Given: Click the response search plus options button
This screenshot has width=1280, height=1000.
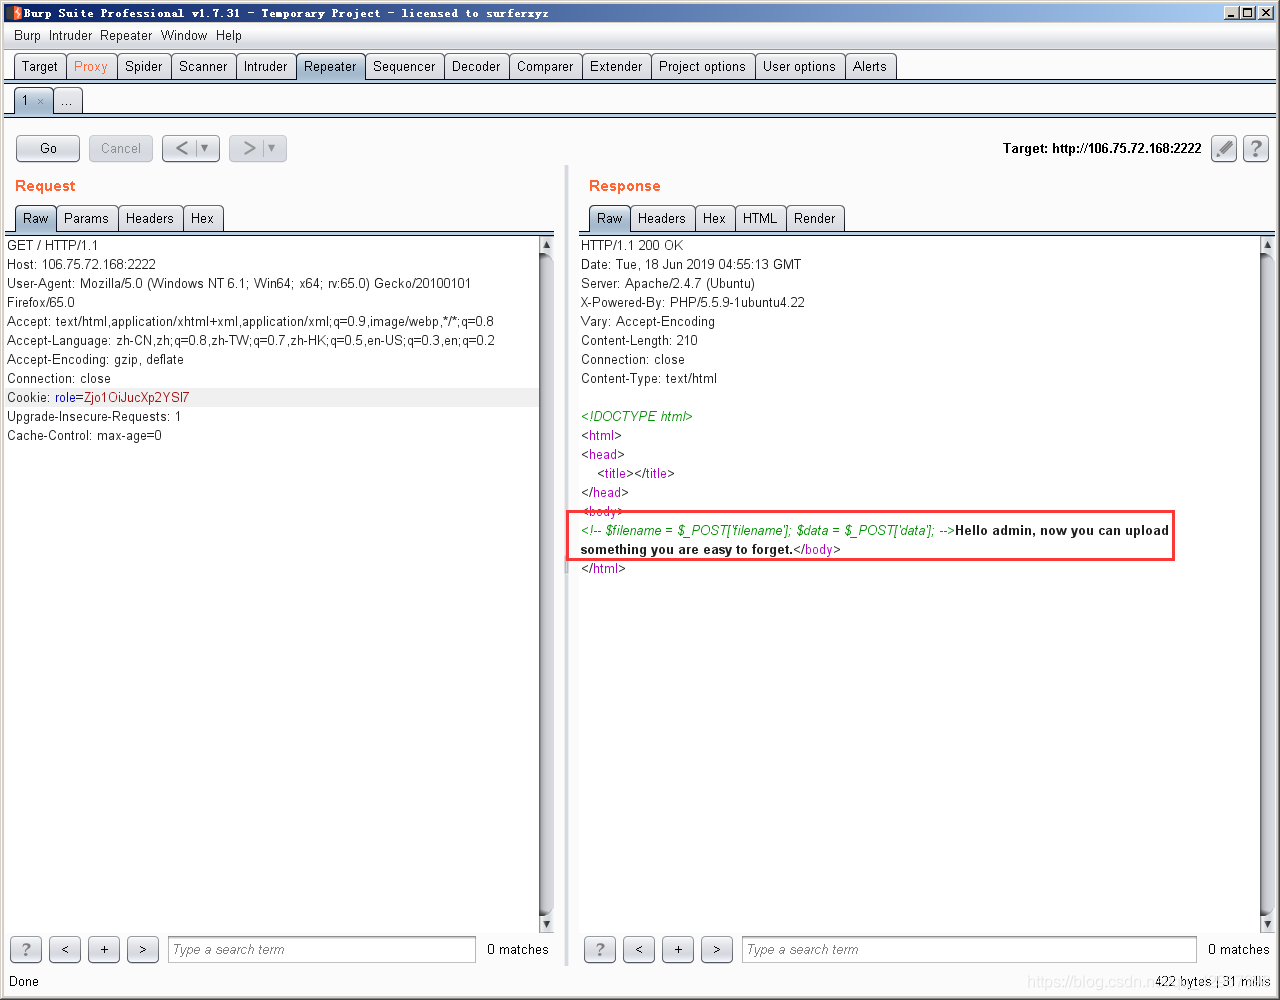Looking at the screenshot, I should (x=678, y=949).
